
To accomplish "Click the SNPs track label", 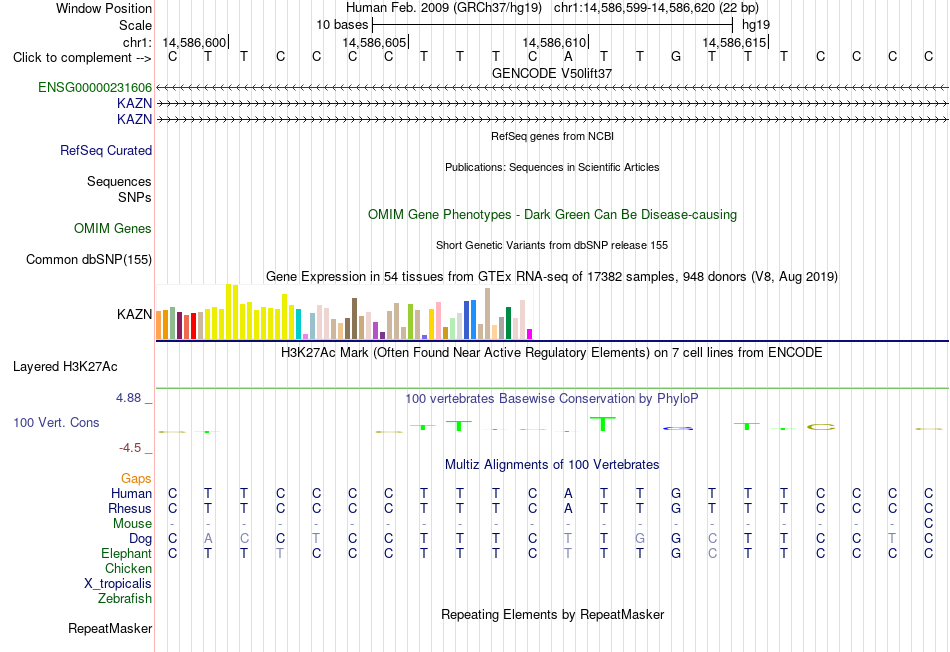I will 135,197.
